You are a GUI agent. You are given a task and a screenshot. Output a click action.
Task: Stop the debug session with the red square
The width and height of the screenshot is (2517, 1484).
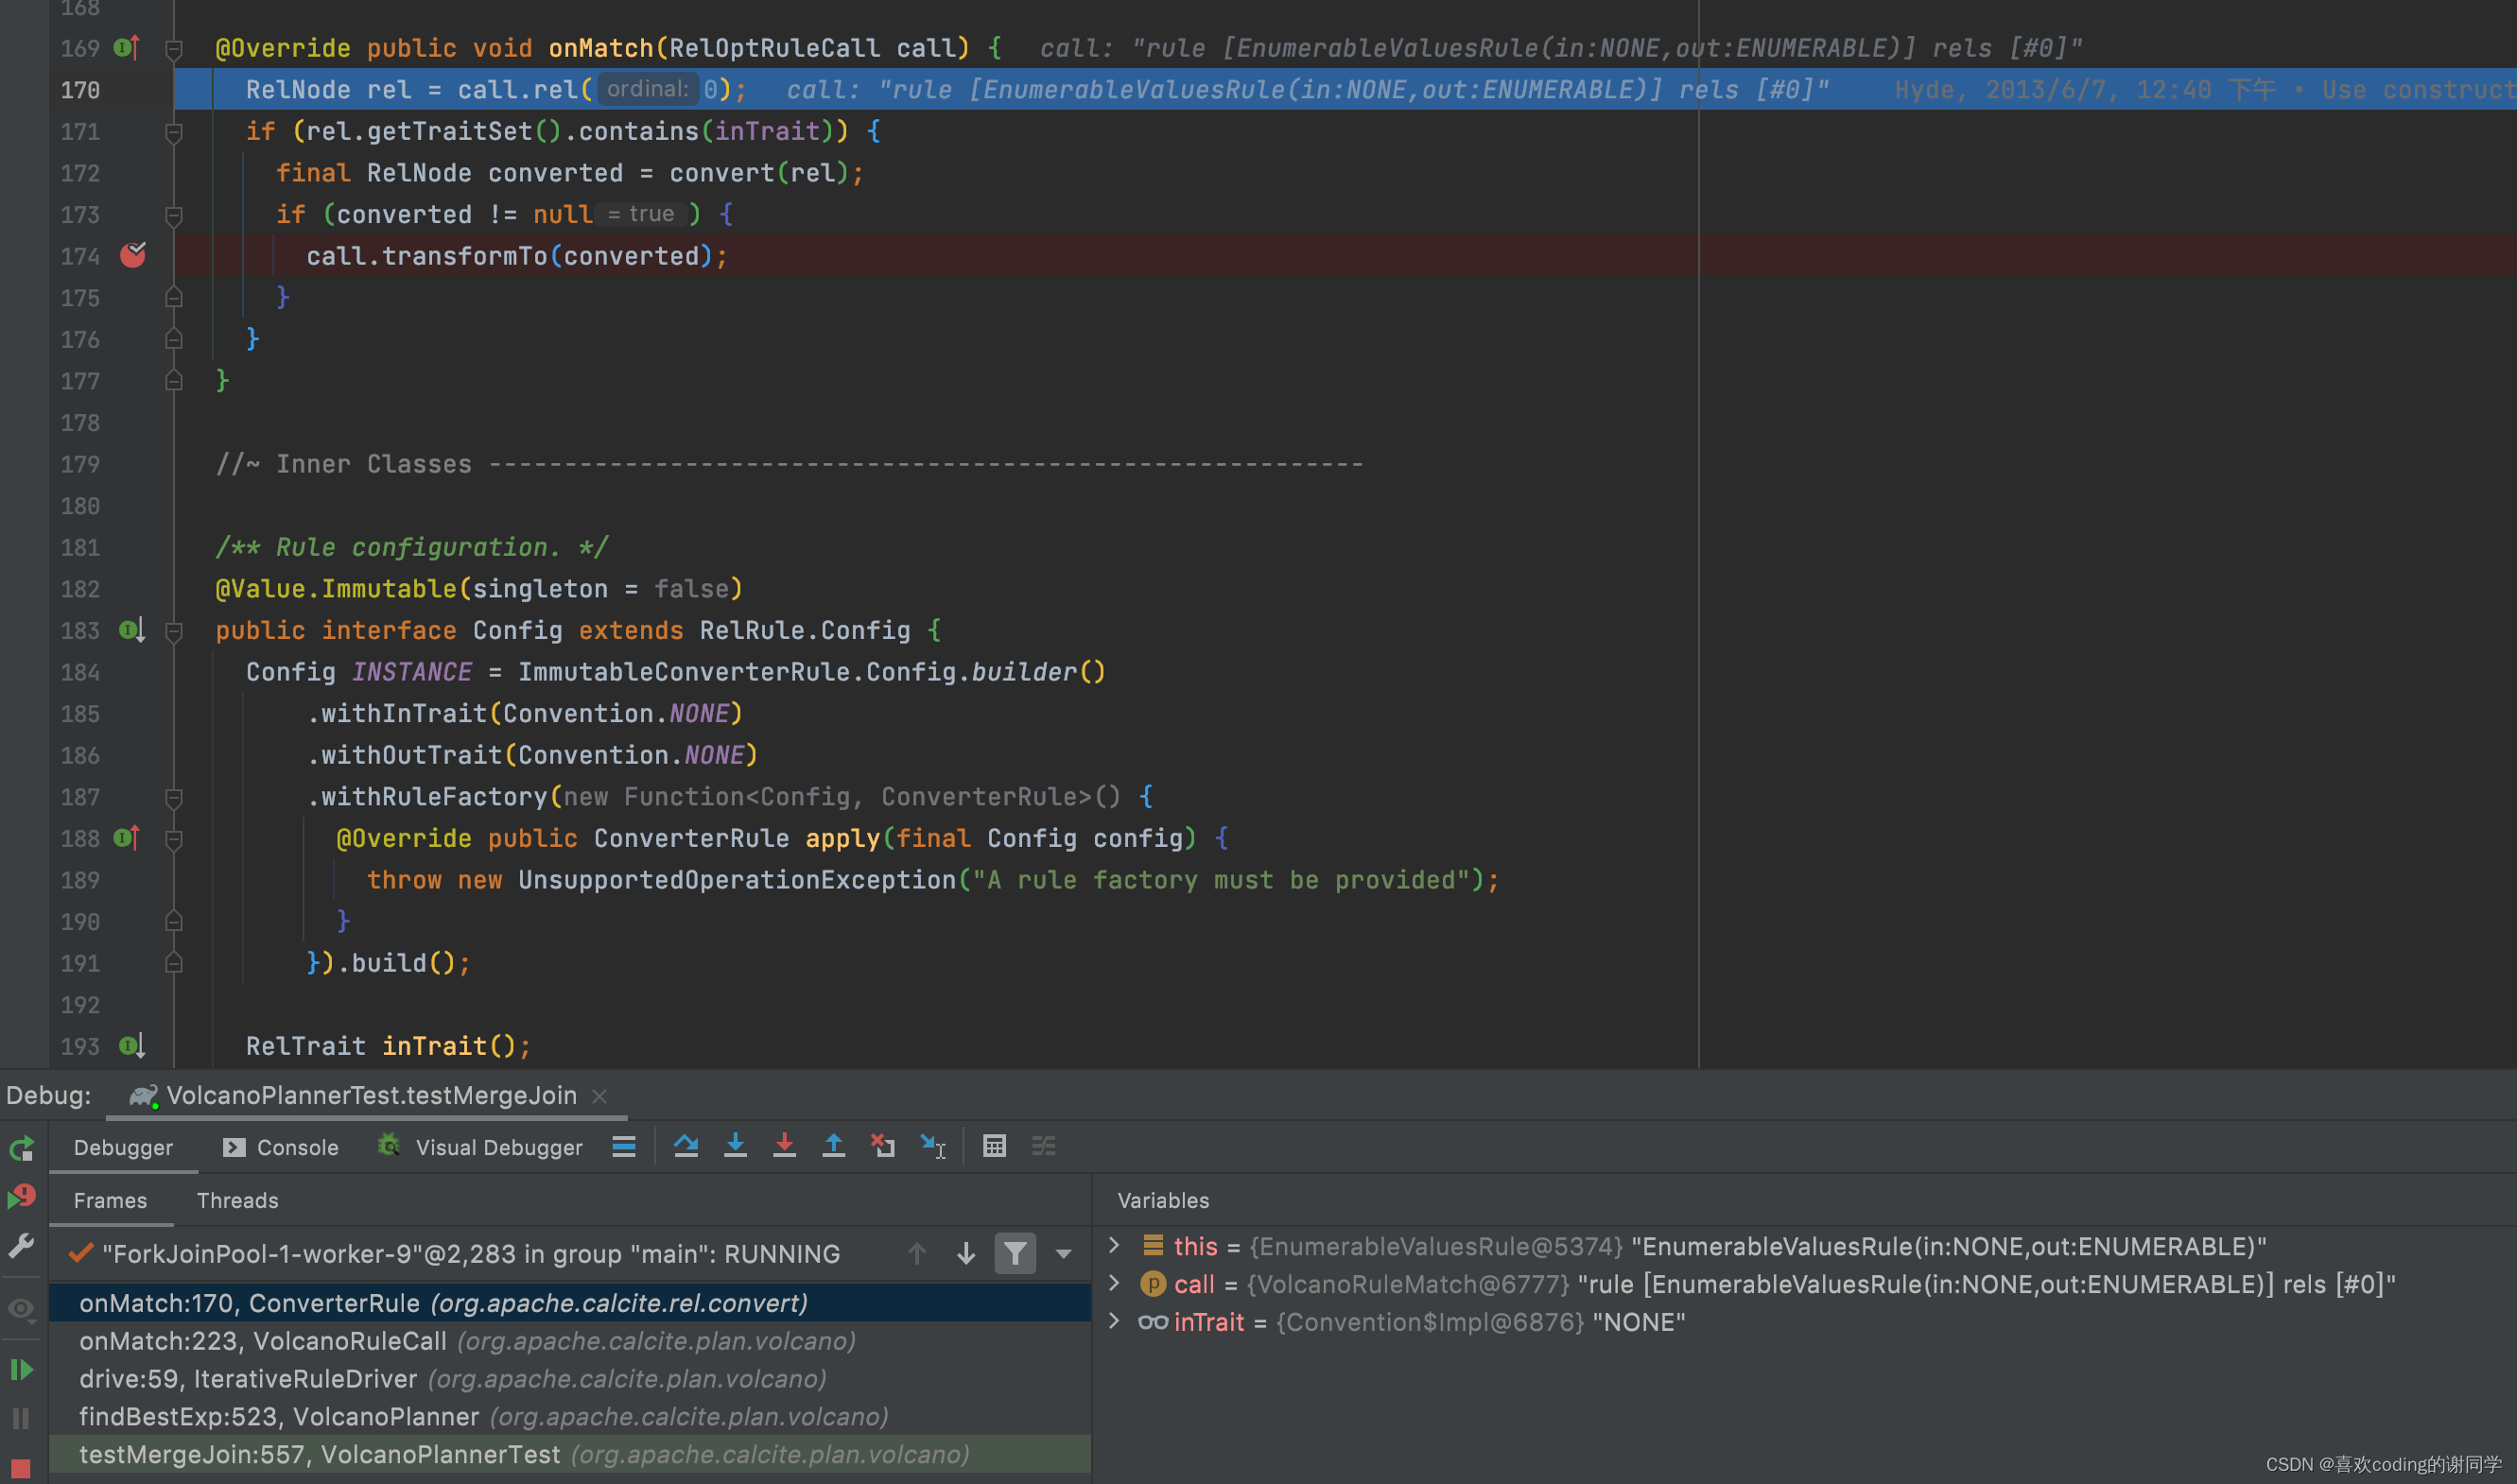tap(21, 1468)
